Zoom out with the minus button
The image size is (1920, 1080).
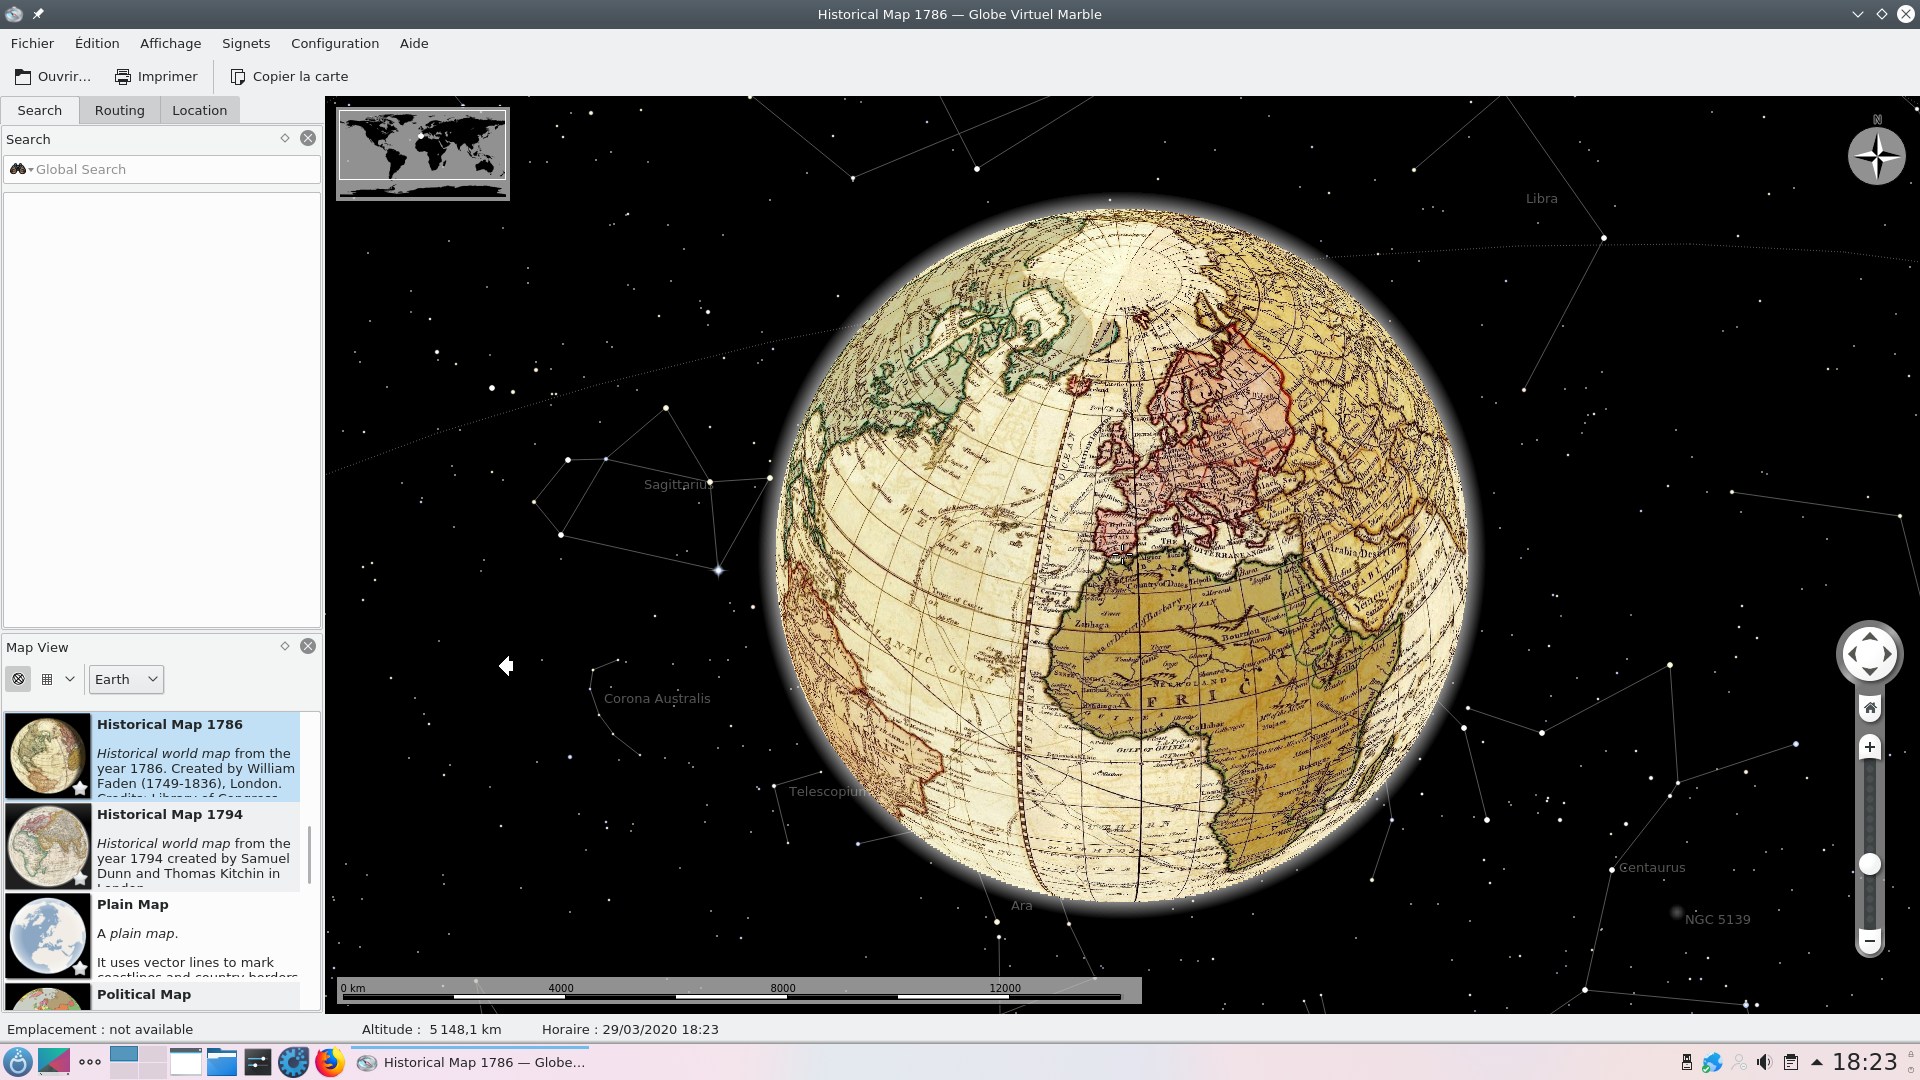[1869, 940]
